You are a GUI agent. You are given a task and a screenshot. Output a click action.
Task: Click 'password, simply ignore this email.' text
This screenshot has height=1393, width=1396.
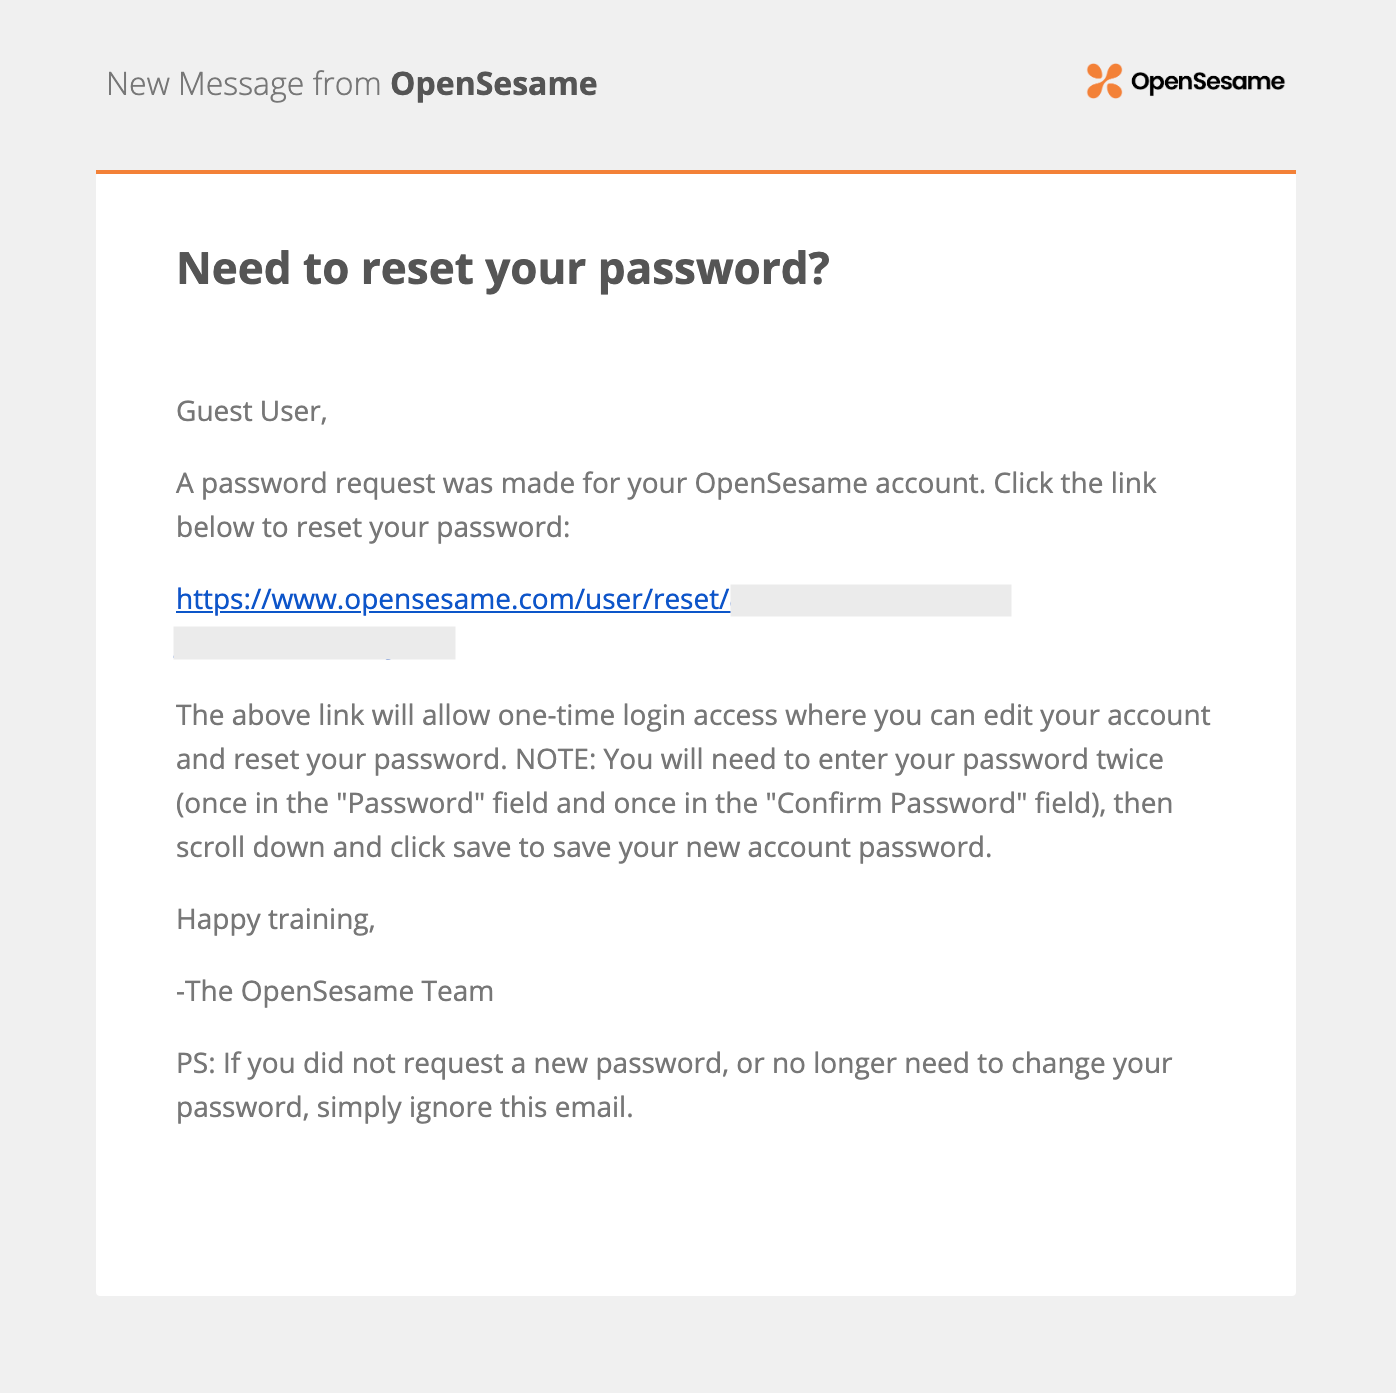pos(405,1108)
